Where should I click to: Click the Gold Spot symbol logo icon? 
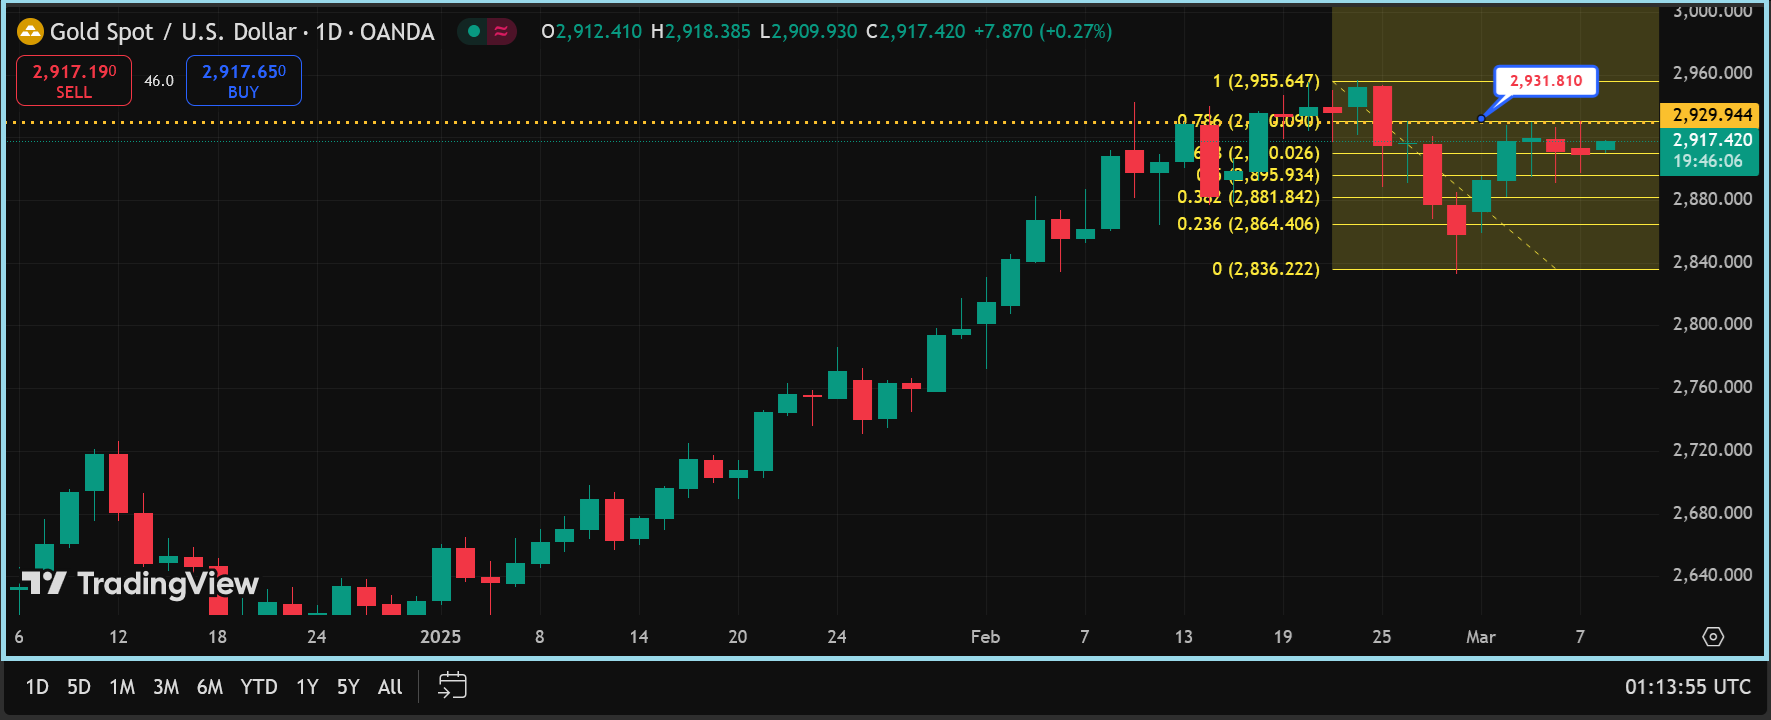(x=31, y=32)
